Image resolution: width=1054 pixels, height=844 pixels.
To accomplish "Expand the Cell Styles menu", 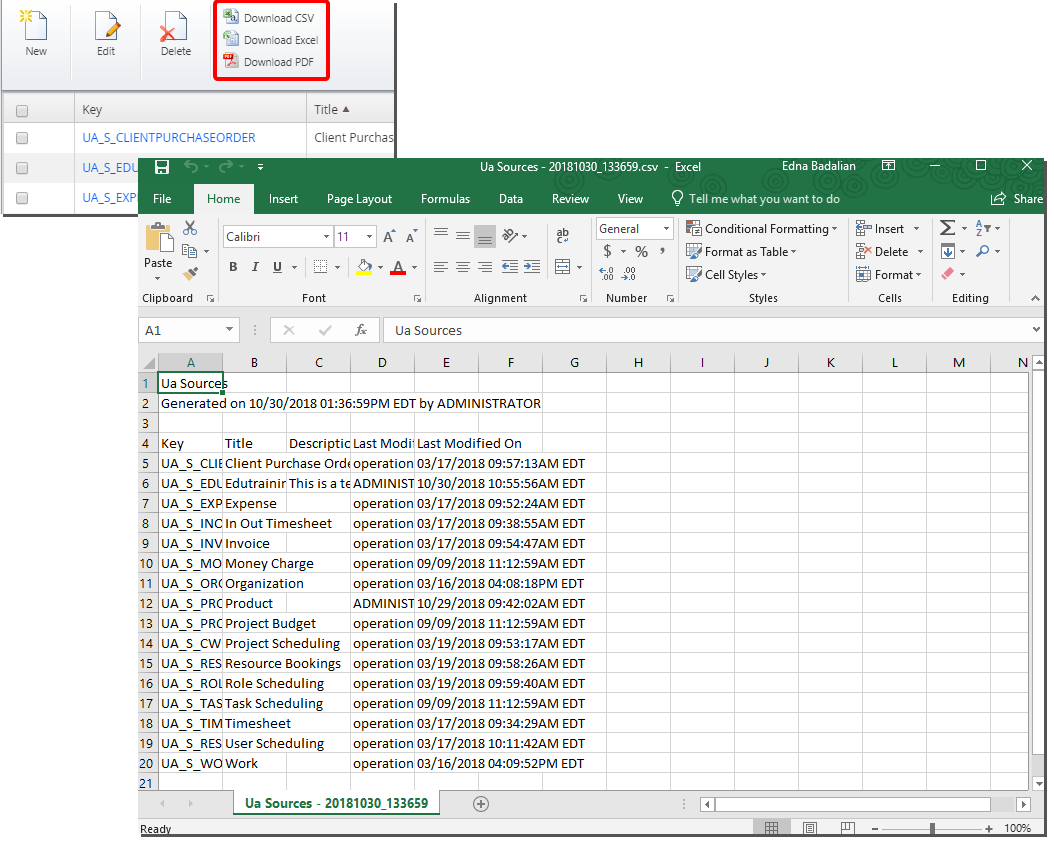I will point(726,274).
